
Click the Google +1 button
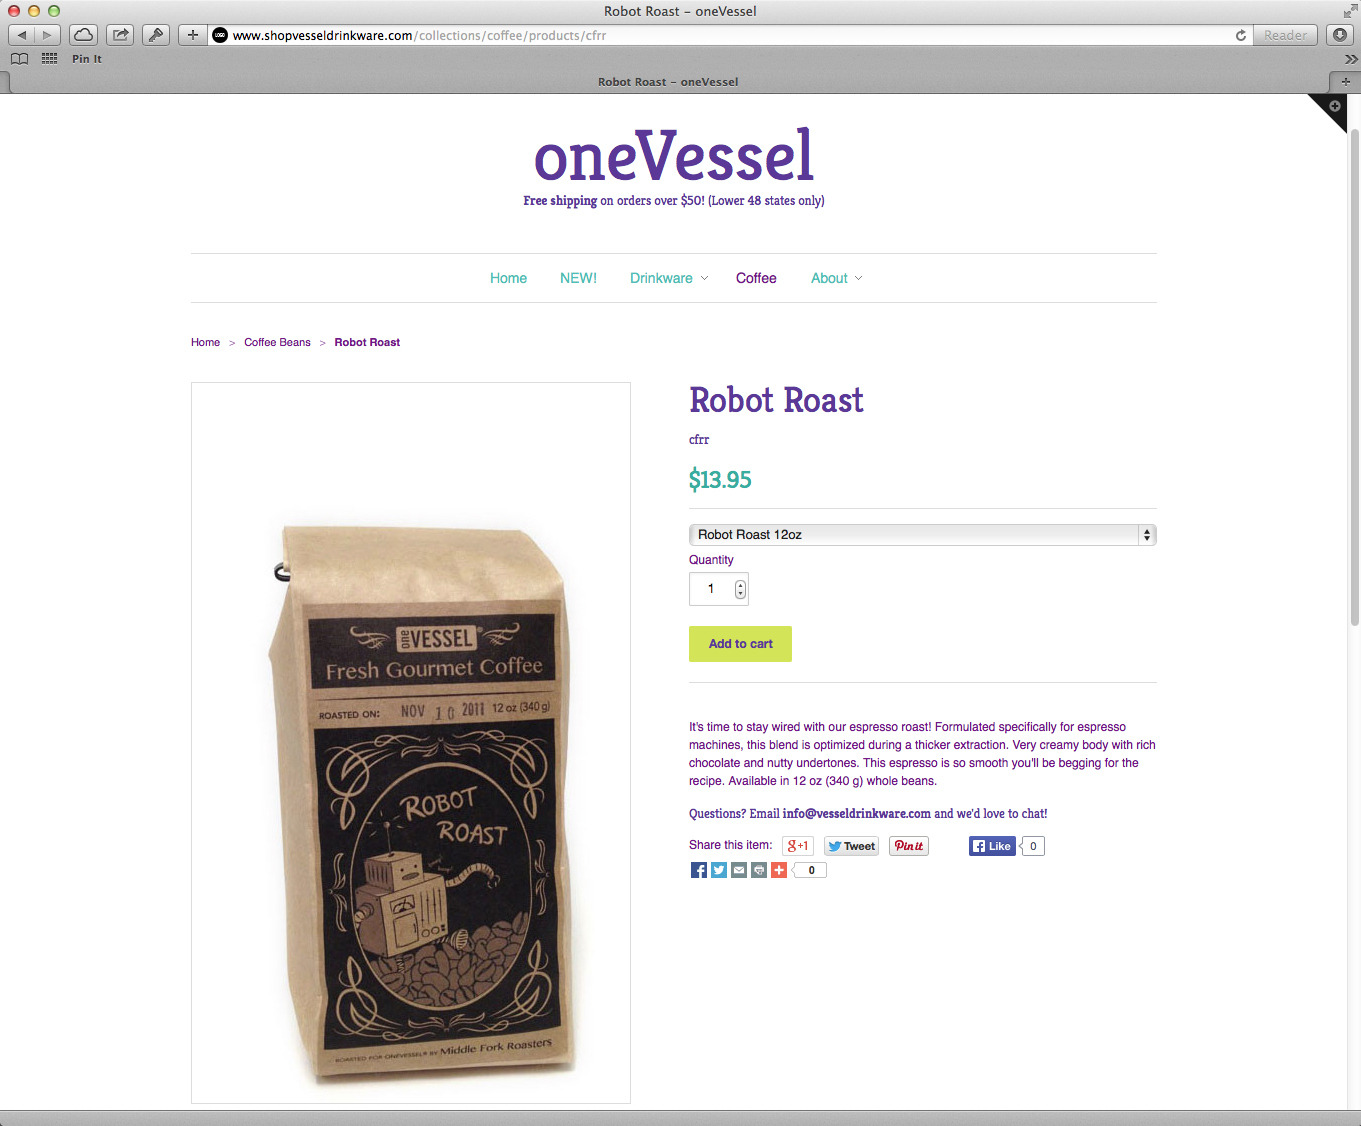click(798, 846)
